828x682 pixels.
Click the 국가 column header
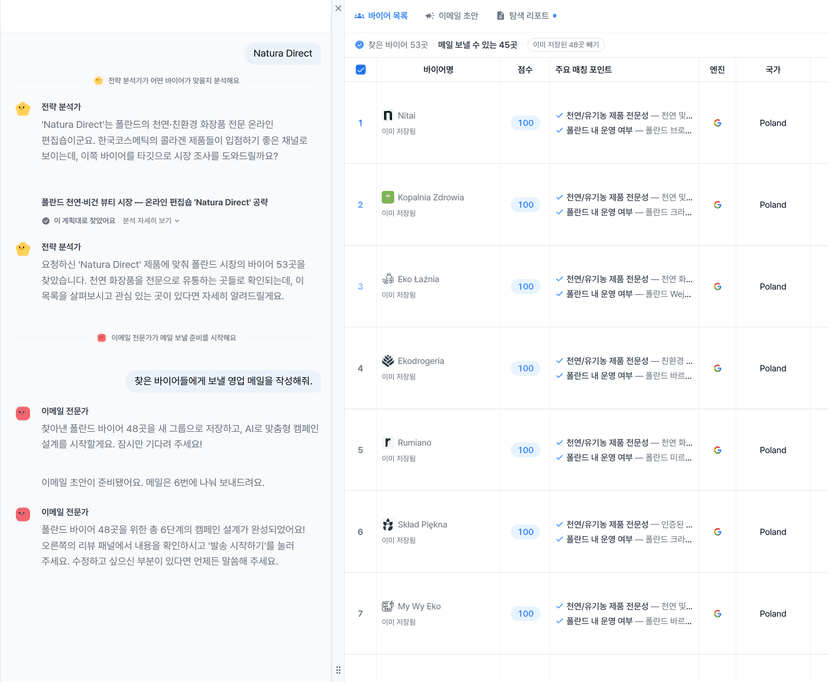(773, 70)
